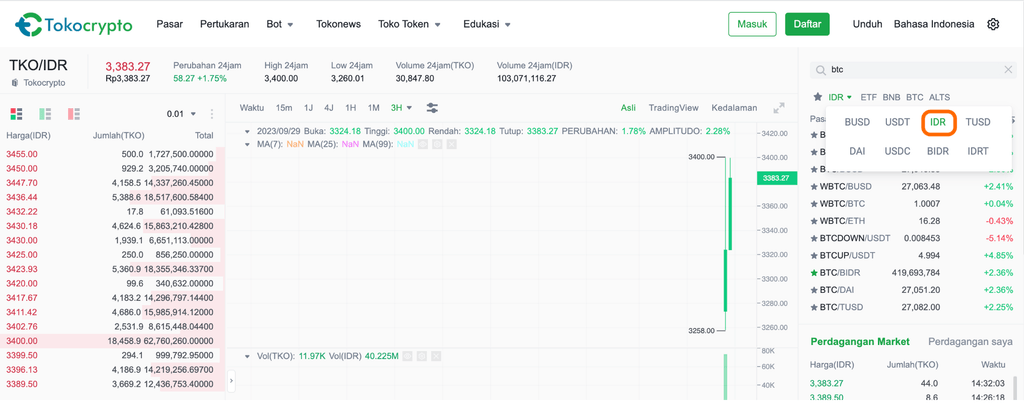
Task: Expand the 3H interval dropdown
Action: [401, 108]
